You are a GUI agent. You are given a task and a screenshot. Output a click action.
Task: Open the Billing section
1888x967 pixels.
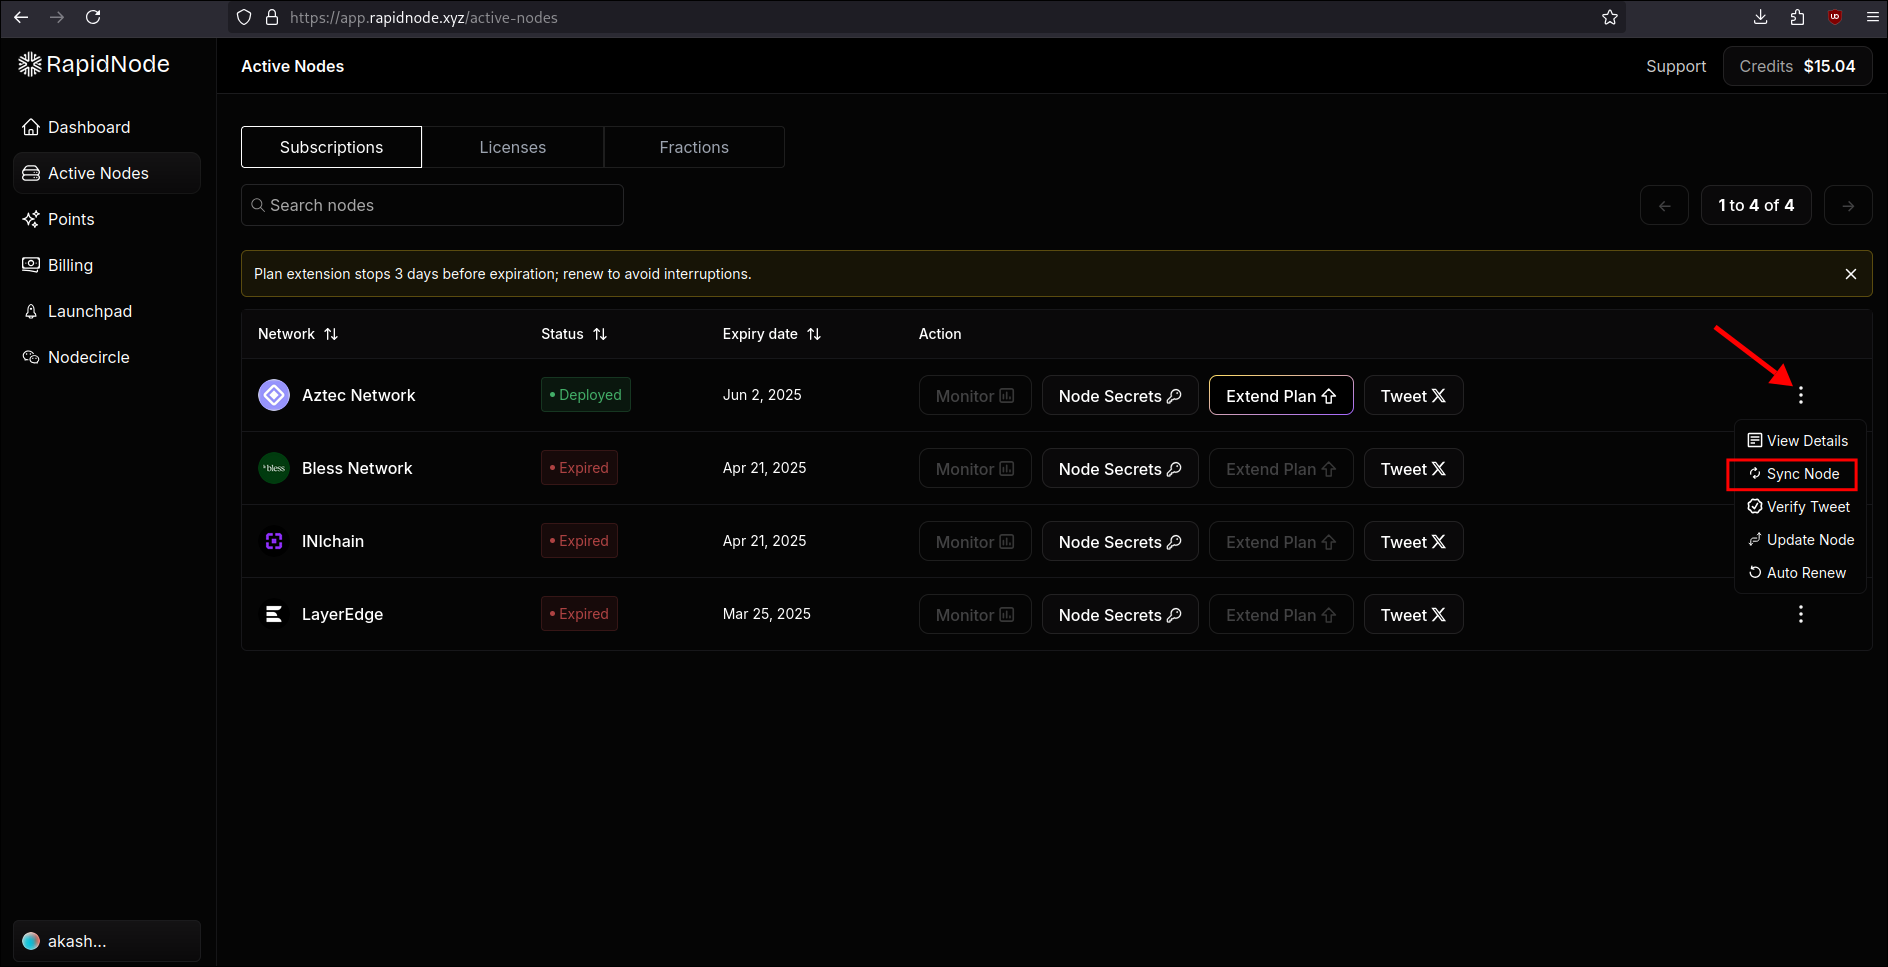click(x=107, y=265)
